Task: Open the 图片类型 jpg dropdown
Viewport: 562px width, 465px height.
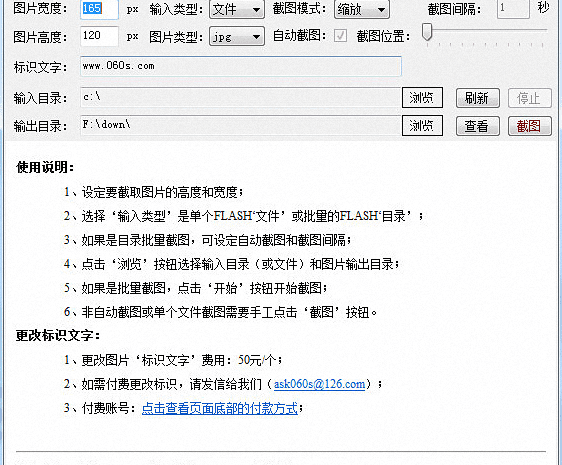Action: 237,36
